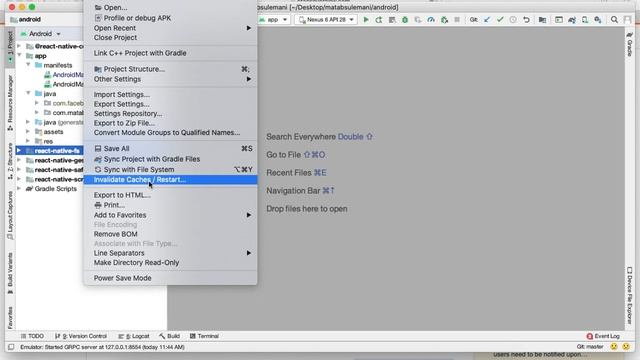
Task: Expand Gradle Scripts node
Action: [19, 188]
